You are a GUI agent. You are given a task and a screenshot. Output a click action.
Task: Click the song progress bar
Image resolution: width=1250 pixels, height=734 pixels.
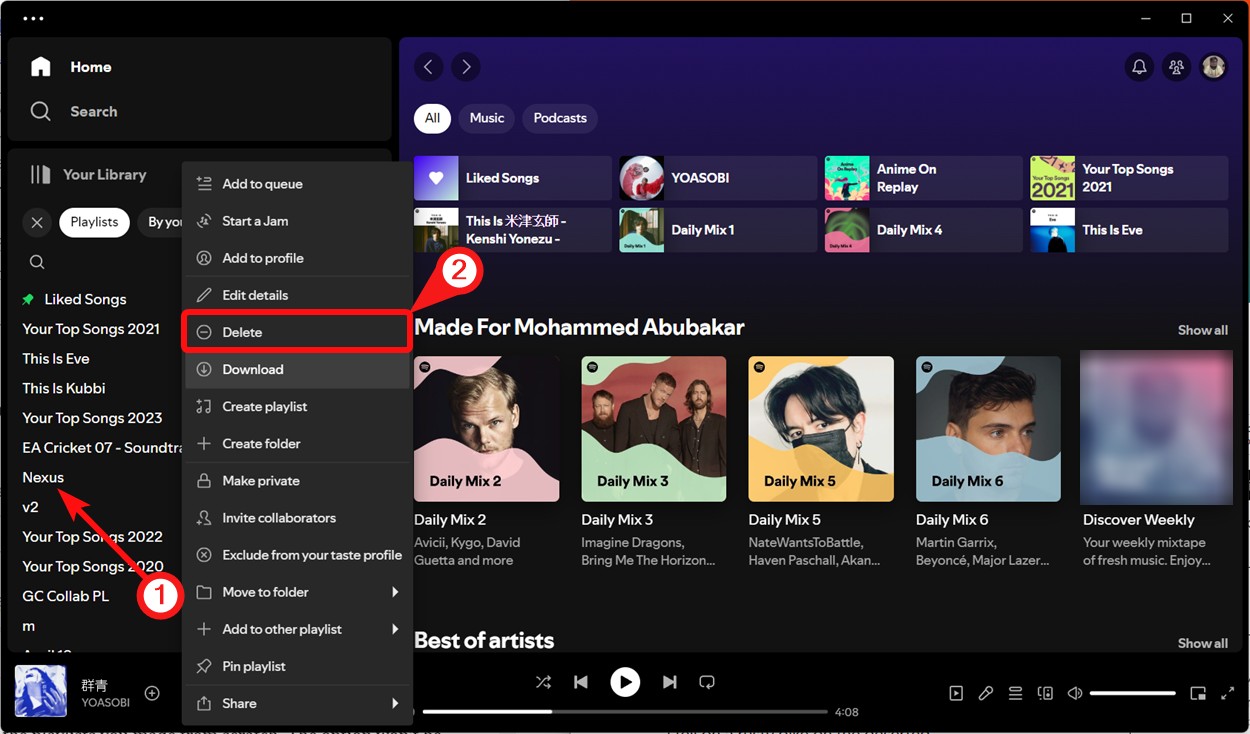tap(625, 711)
